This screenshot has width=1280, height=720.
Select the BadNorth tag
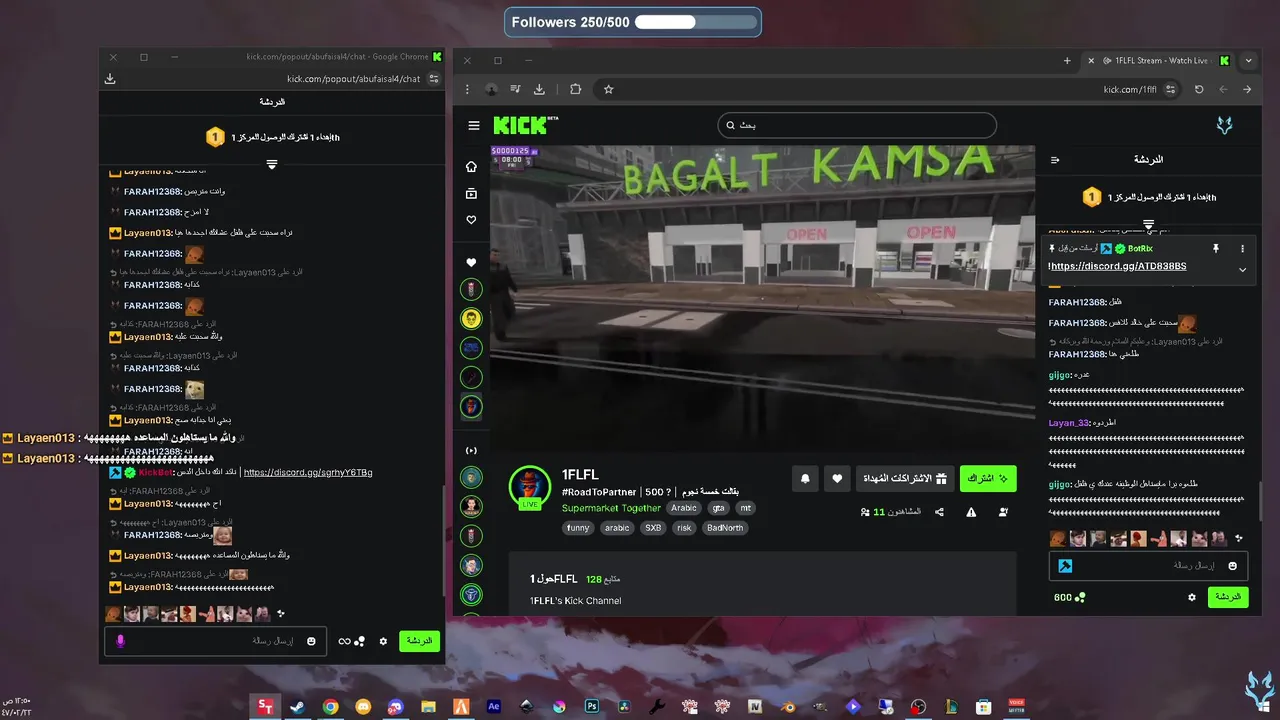pos(724,528)
